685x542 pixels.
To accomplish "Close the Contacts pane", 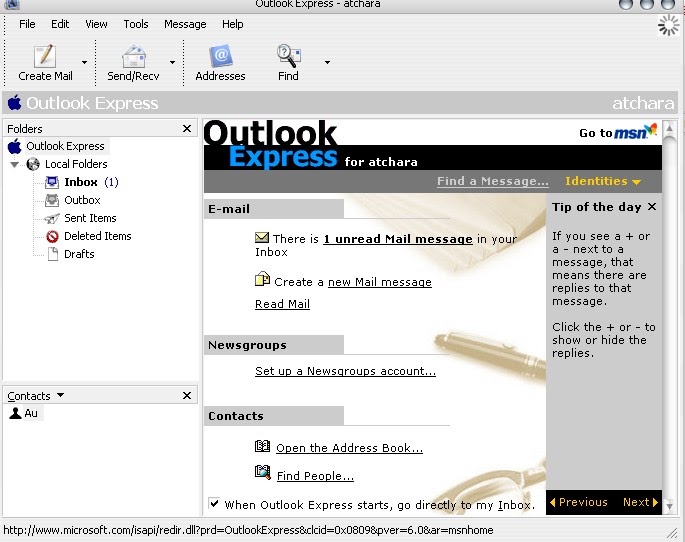I will click(187, 395).
